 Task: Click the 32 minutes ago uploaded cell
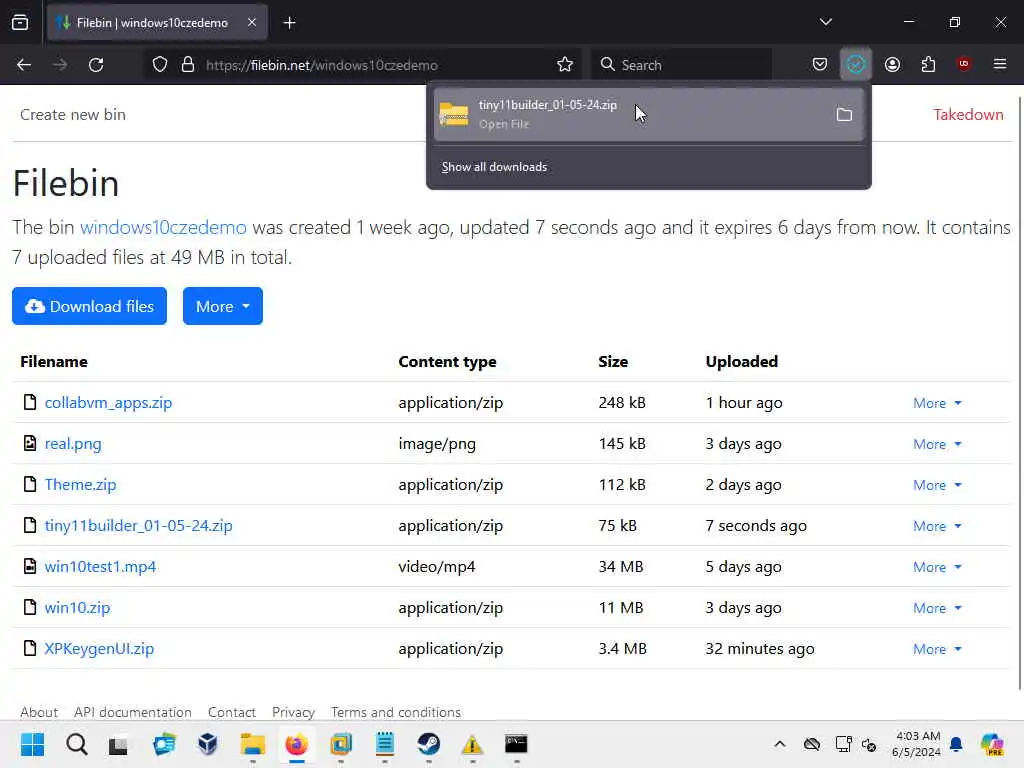(x=760, y=649)
